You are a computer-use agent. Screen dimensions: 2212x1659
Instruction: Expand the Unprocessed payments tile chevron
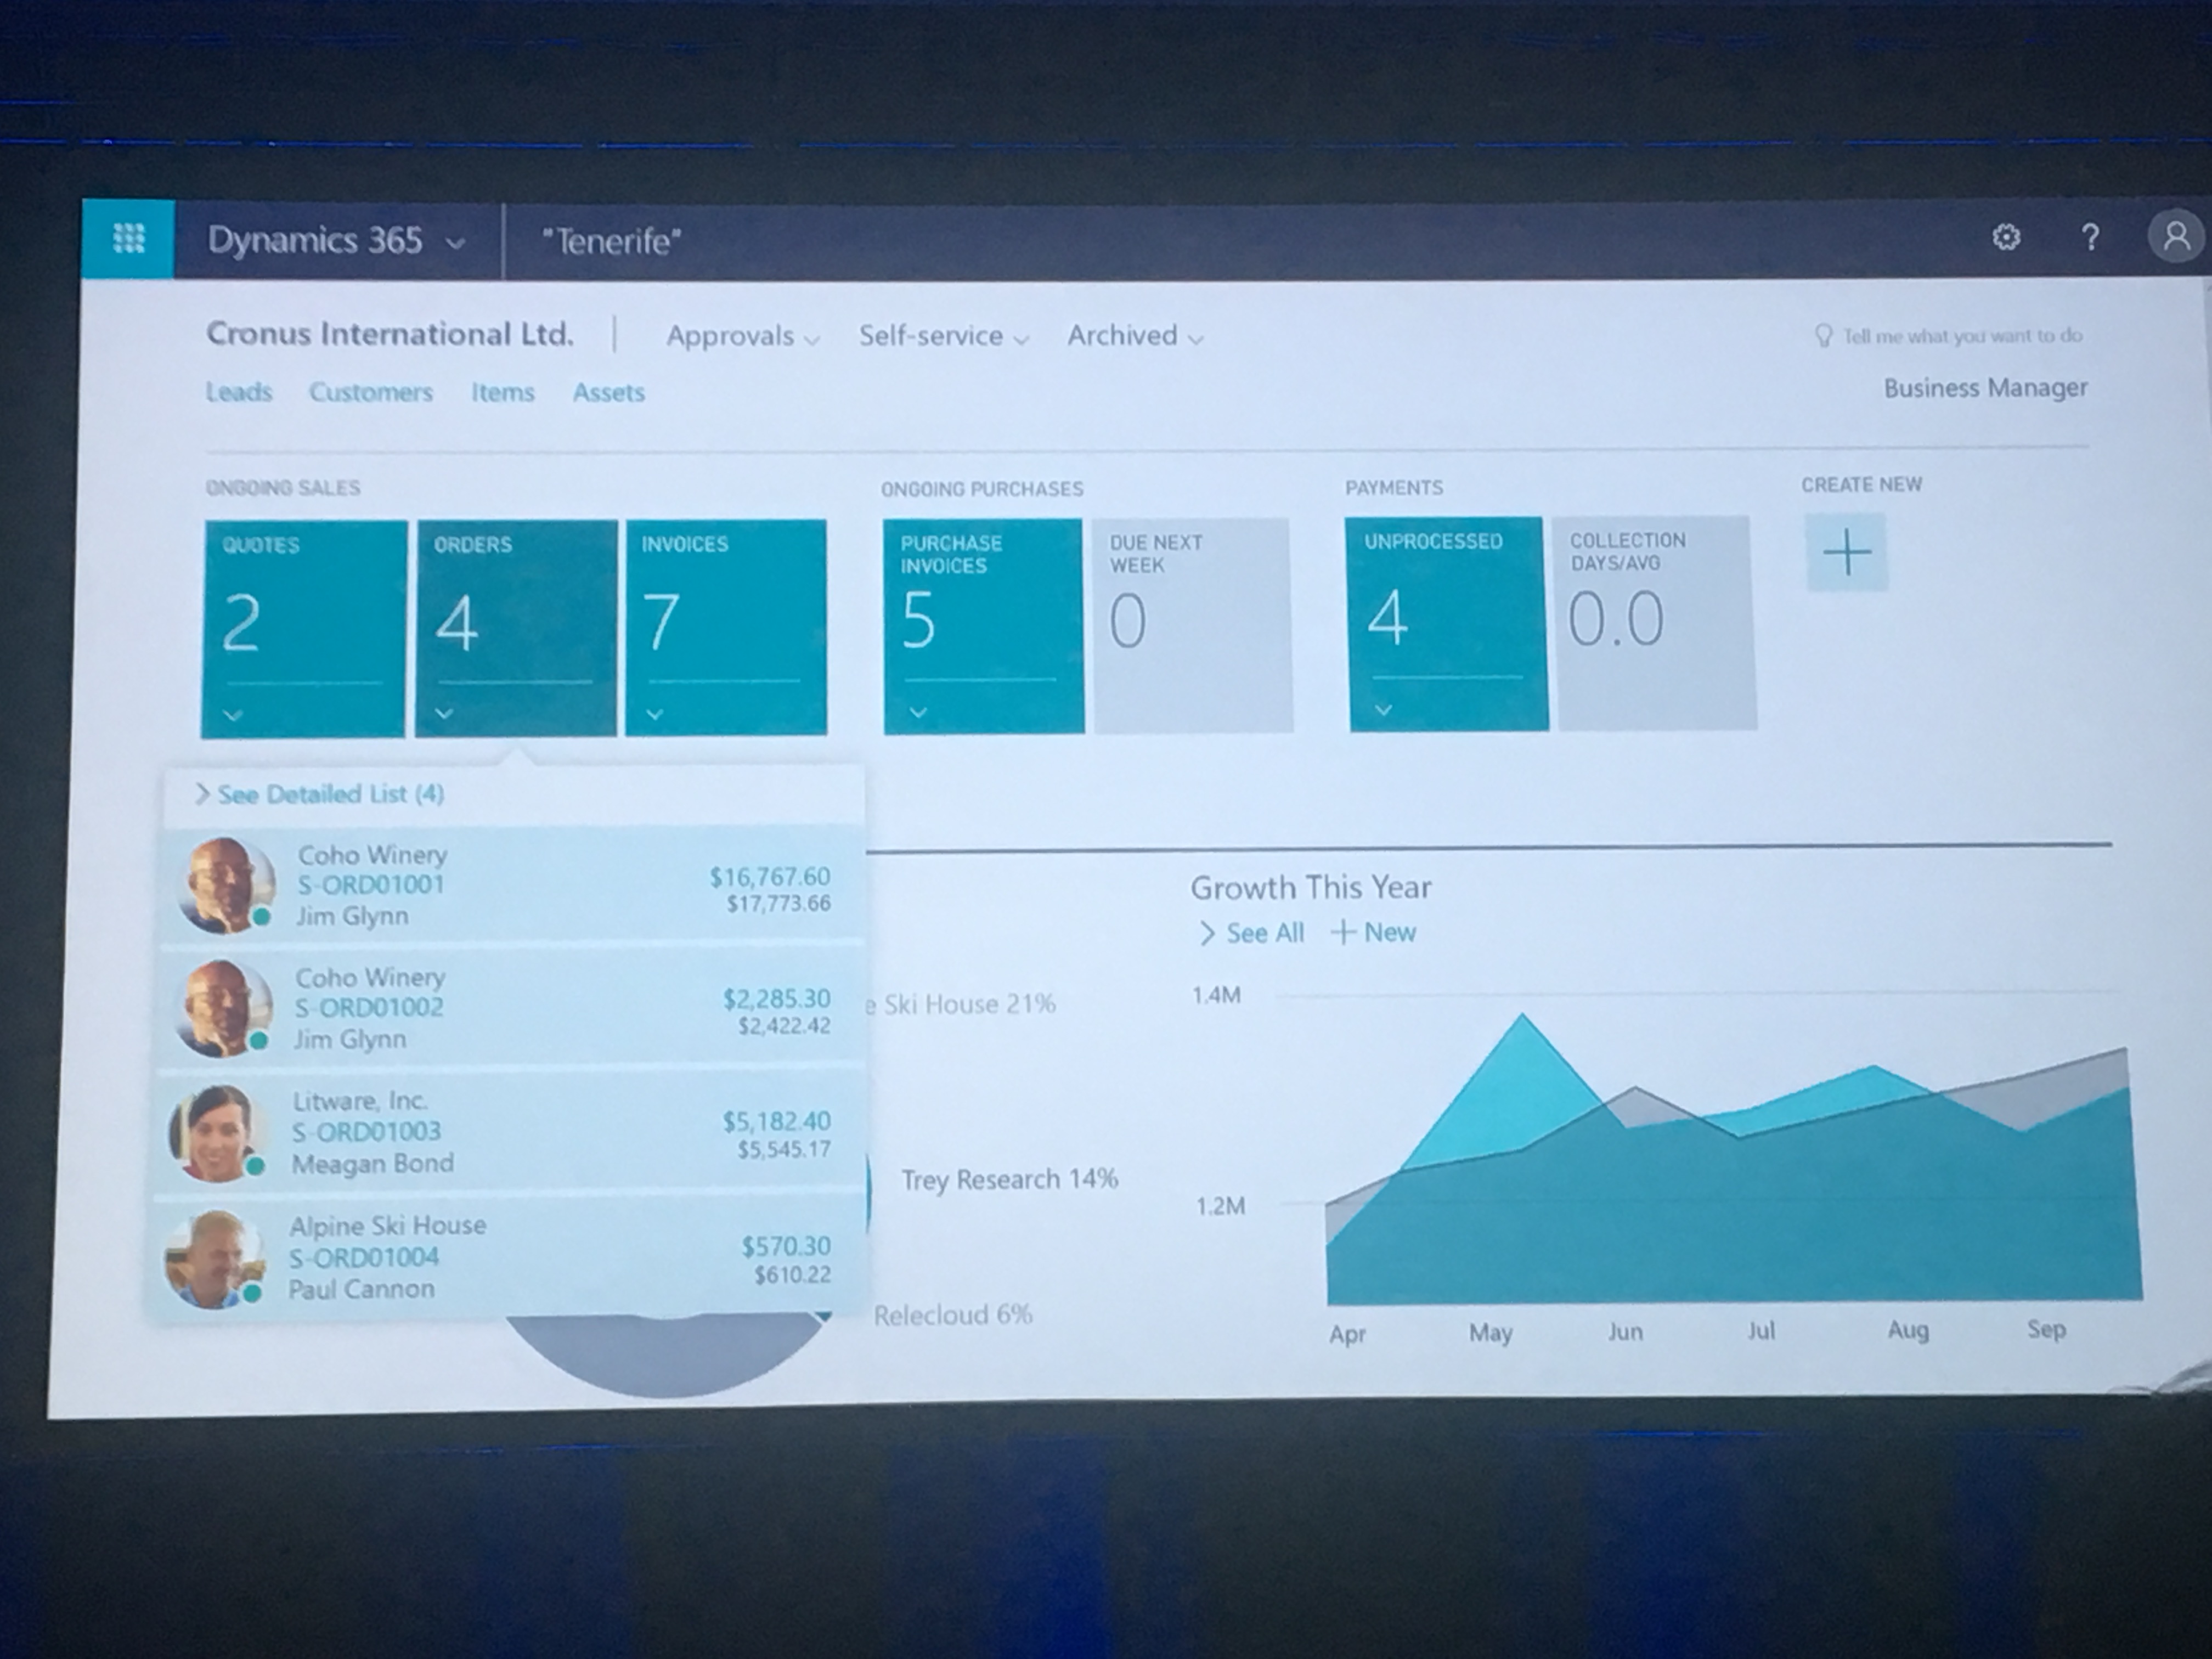click(1384, 710)
